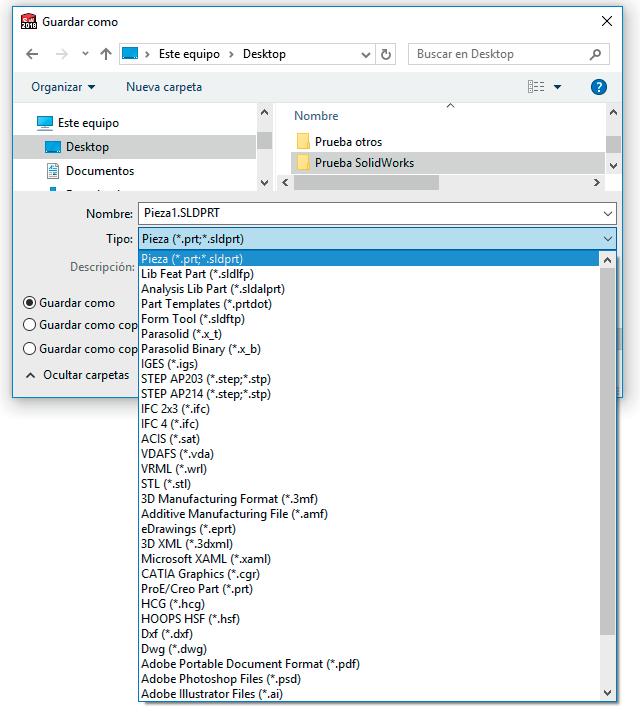Click the forward navigation arrow
640x714 pixels.
coord(61,54)
